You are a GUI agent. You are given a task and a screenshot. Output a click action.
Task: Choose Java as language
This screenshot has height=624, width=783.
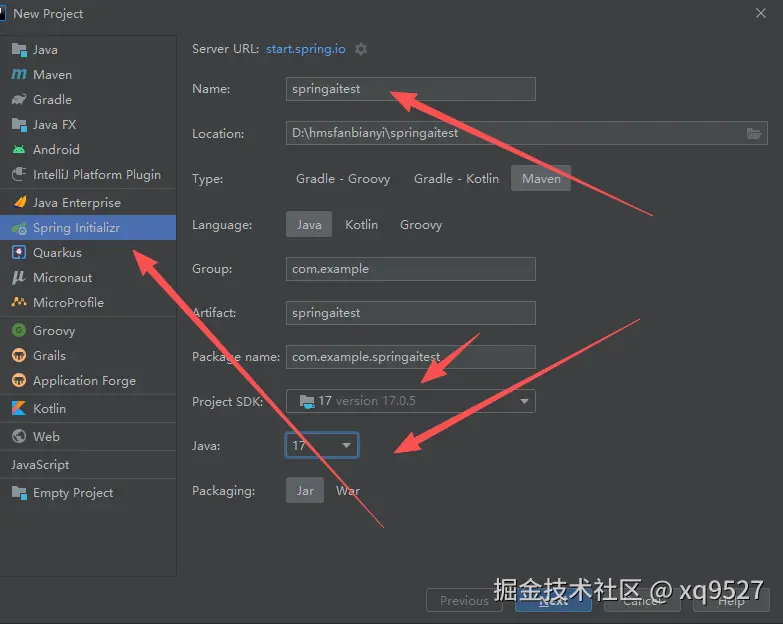point(309,225)
